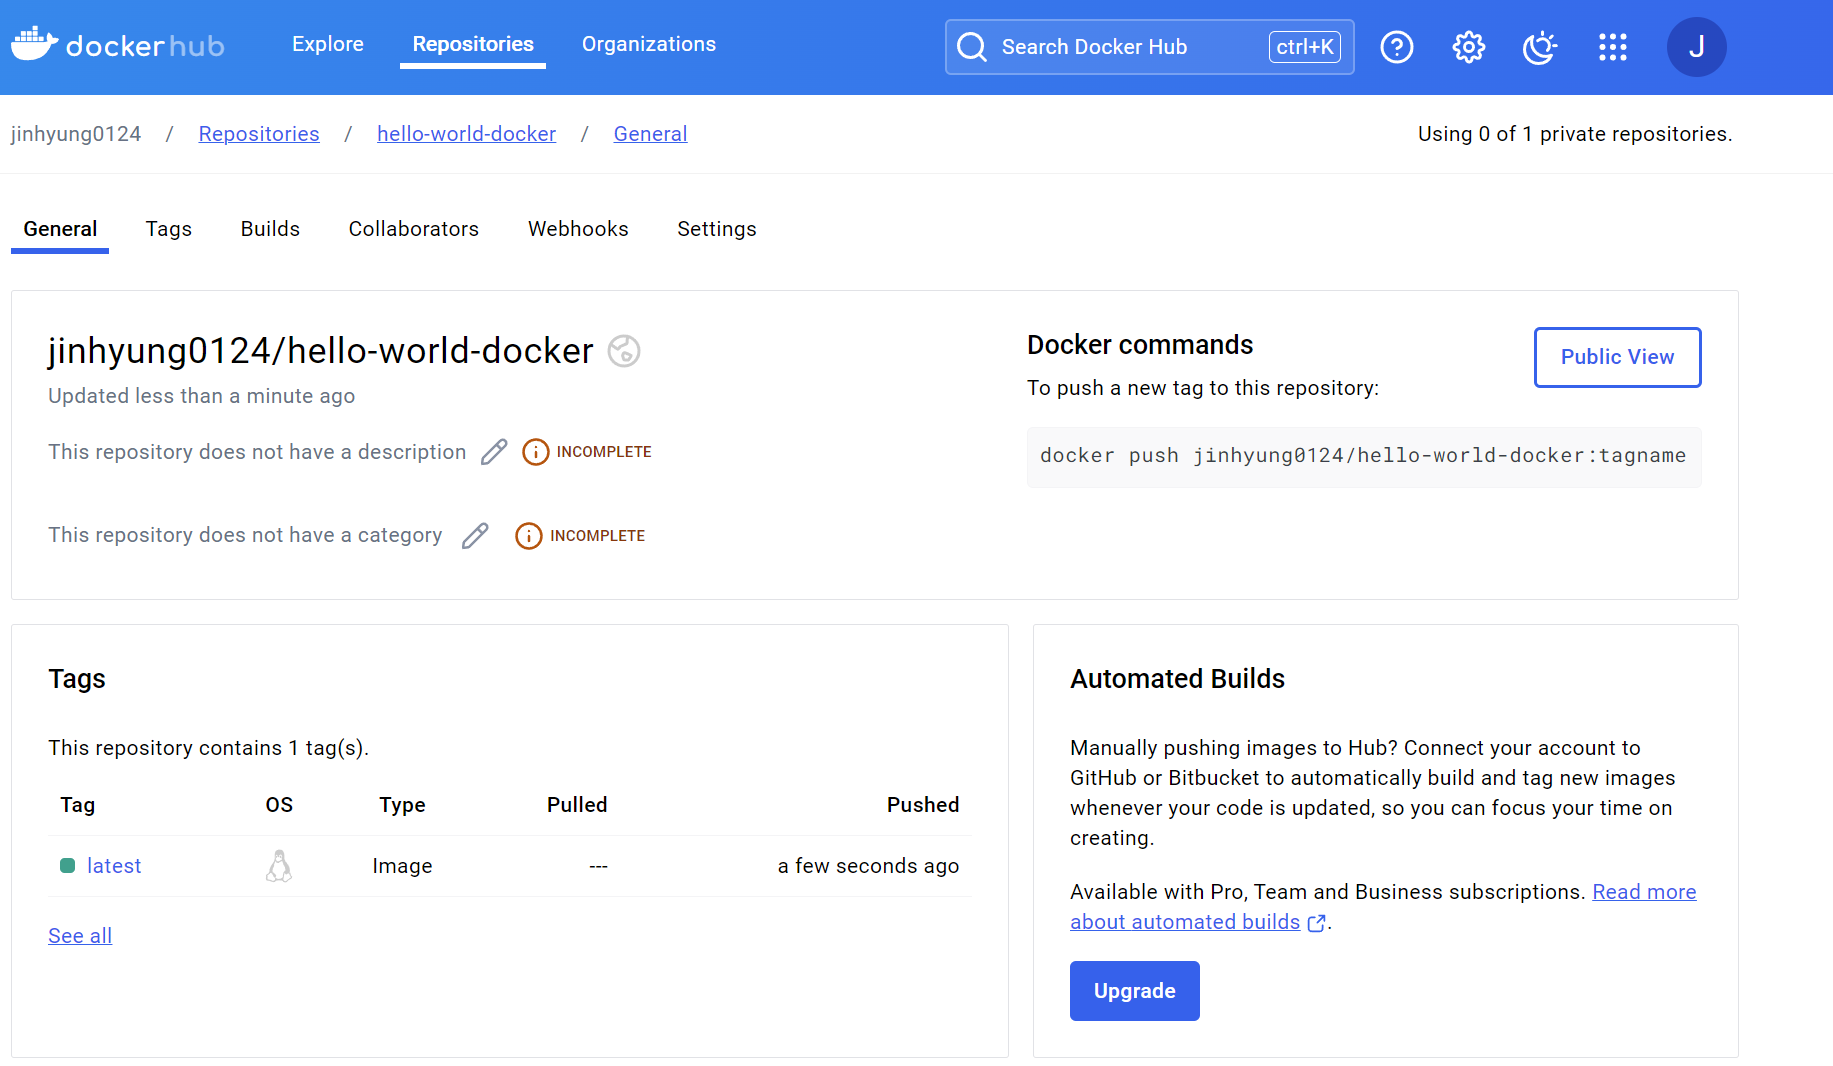Switch to the Settings tab

pos(717,229)
